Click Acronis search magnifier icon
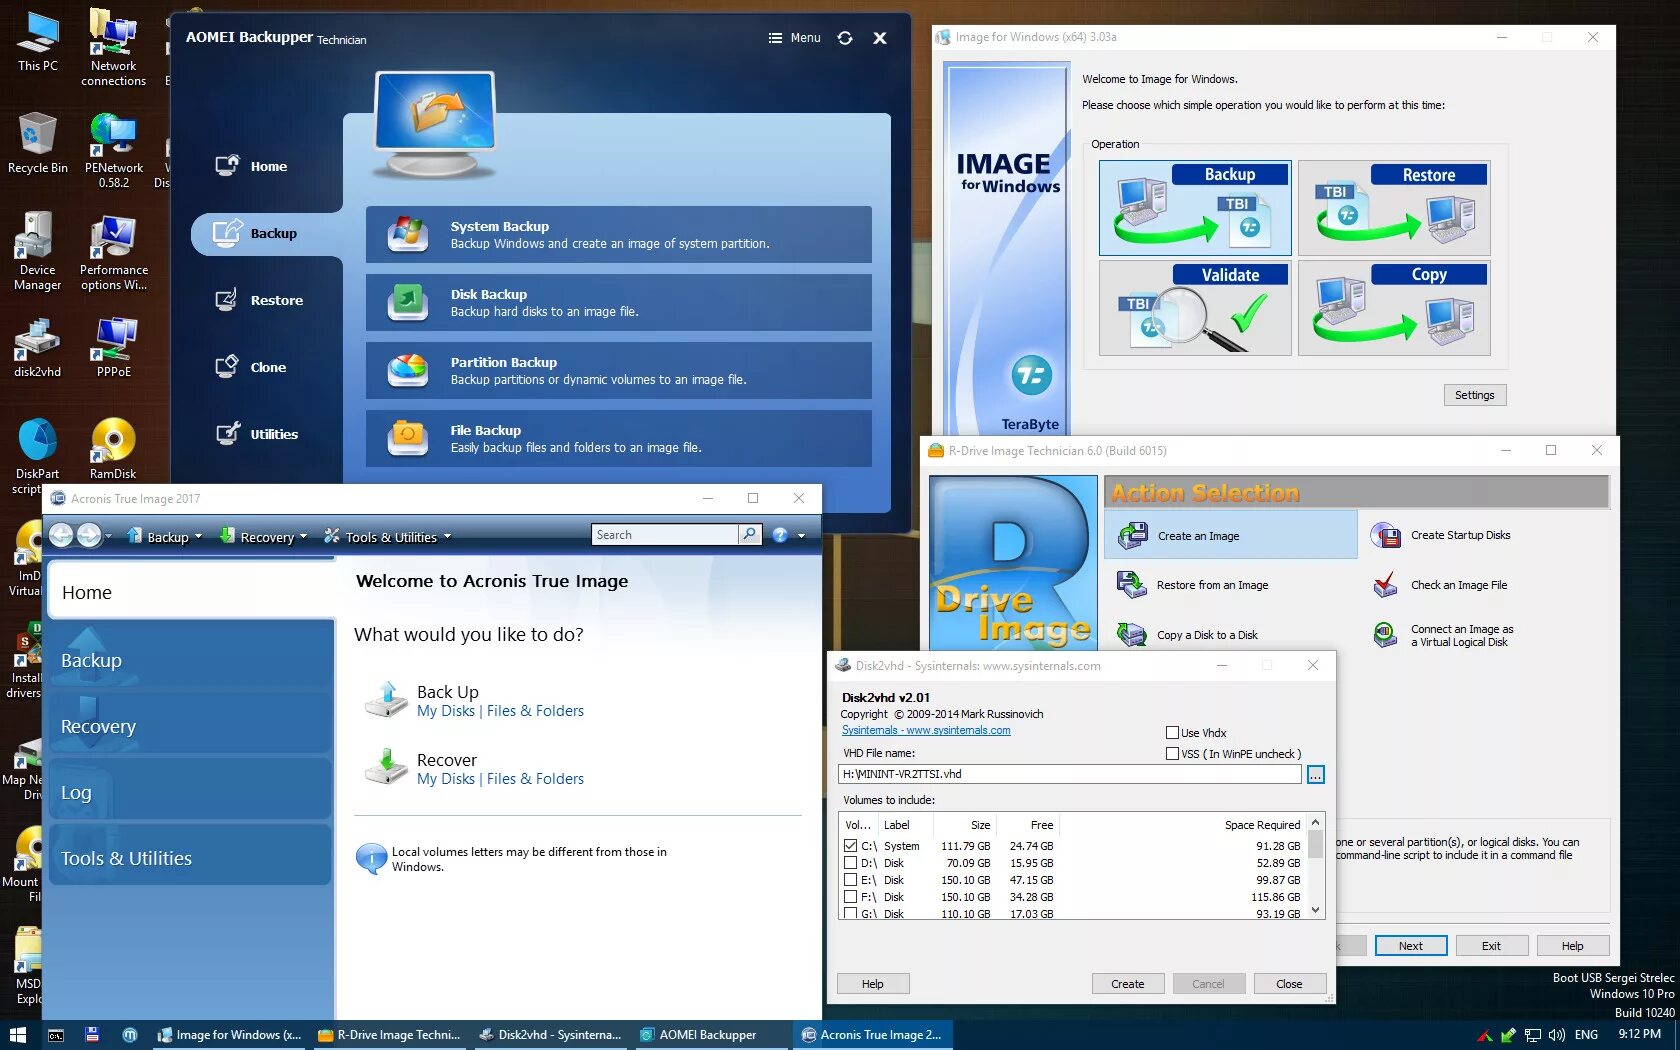This screenshot has width=1680, height=1050. pyautogui.click(x=749, y=535)
